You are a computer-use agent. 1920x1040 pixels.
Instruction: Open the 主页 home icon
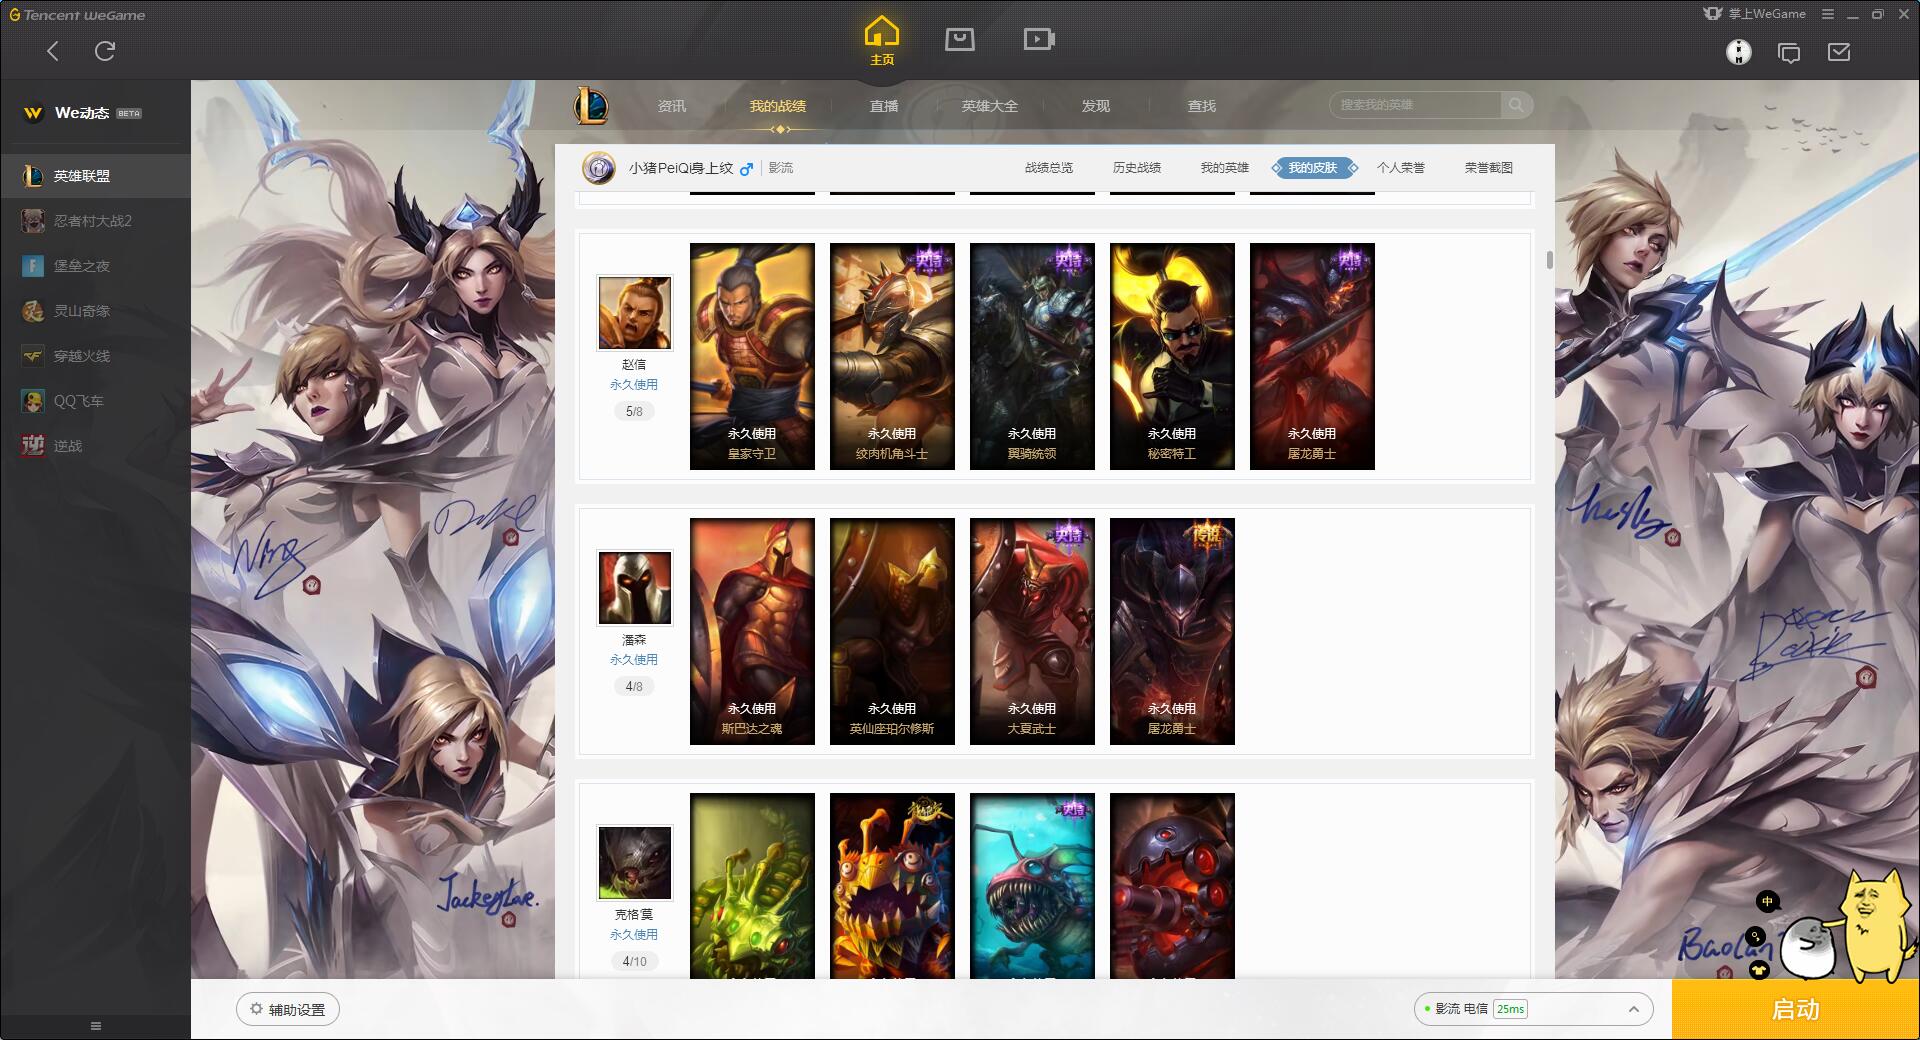tap(881, 40)
